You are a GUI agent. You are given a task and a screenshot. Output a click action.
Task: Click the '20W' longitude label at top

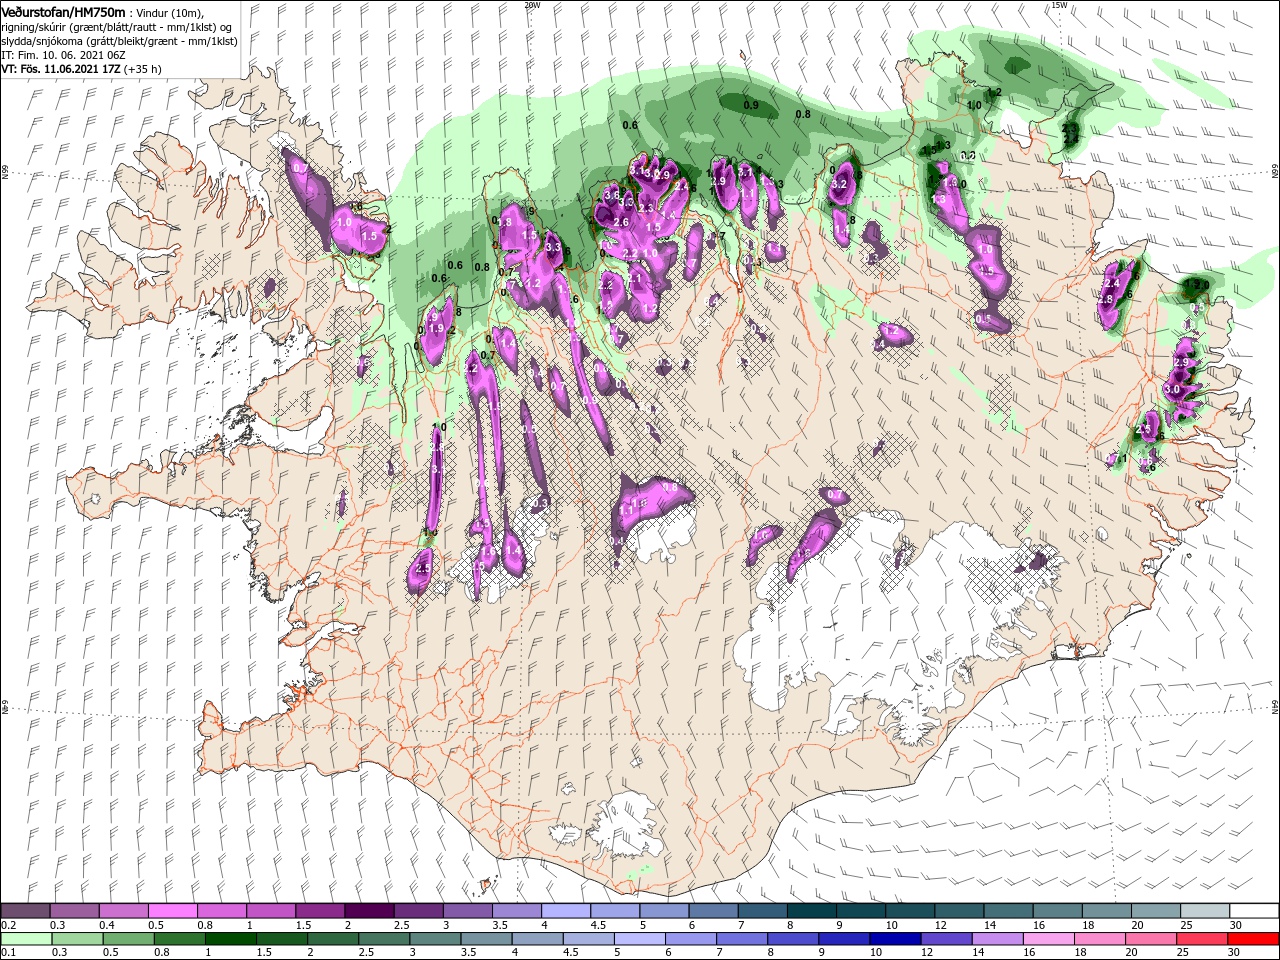[x=532, y=5]
